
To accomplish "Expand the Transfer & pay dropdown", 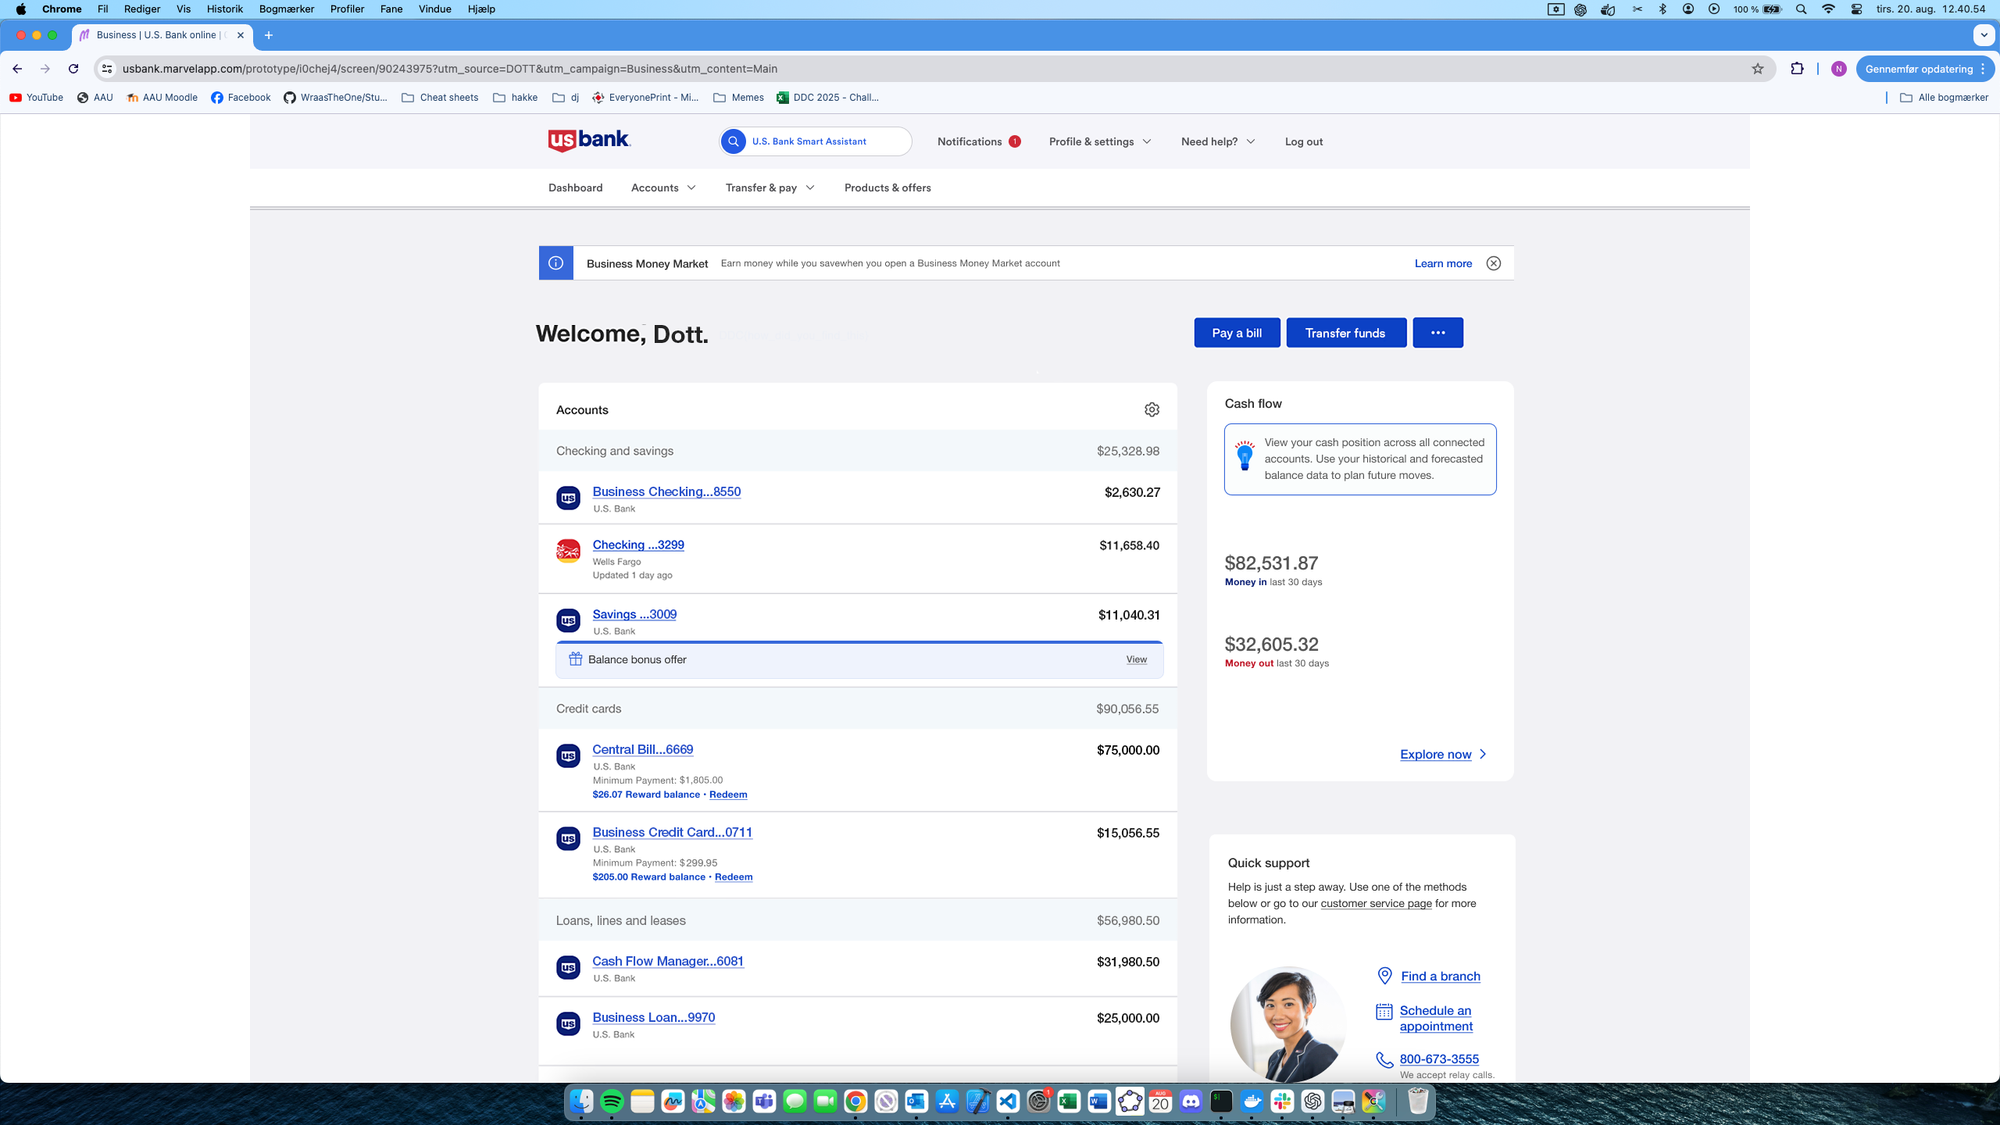I will pos(770,188).
